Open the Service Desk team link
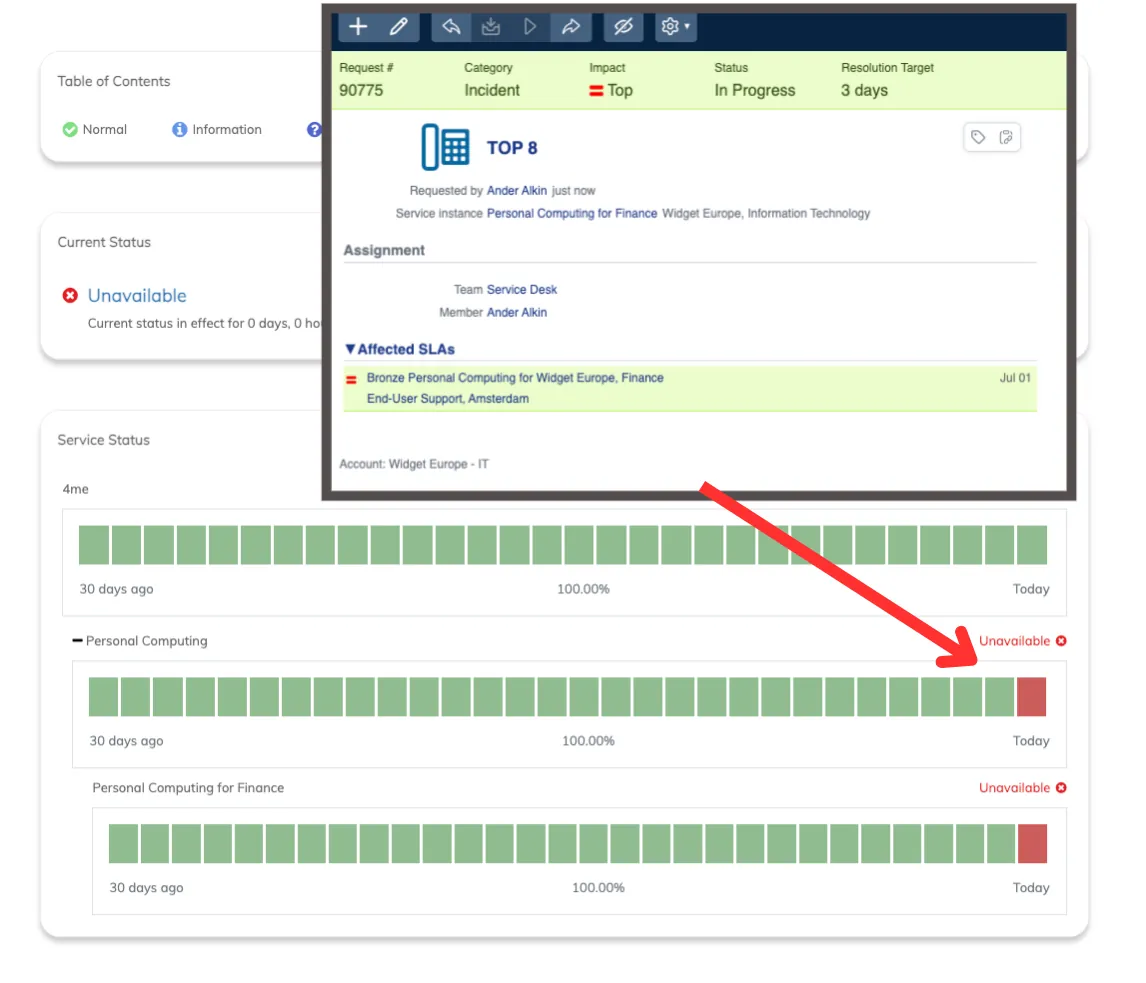The image size is (1146, 983). coord(522,289)
